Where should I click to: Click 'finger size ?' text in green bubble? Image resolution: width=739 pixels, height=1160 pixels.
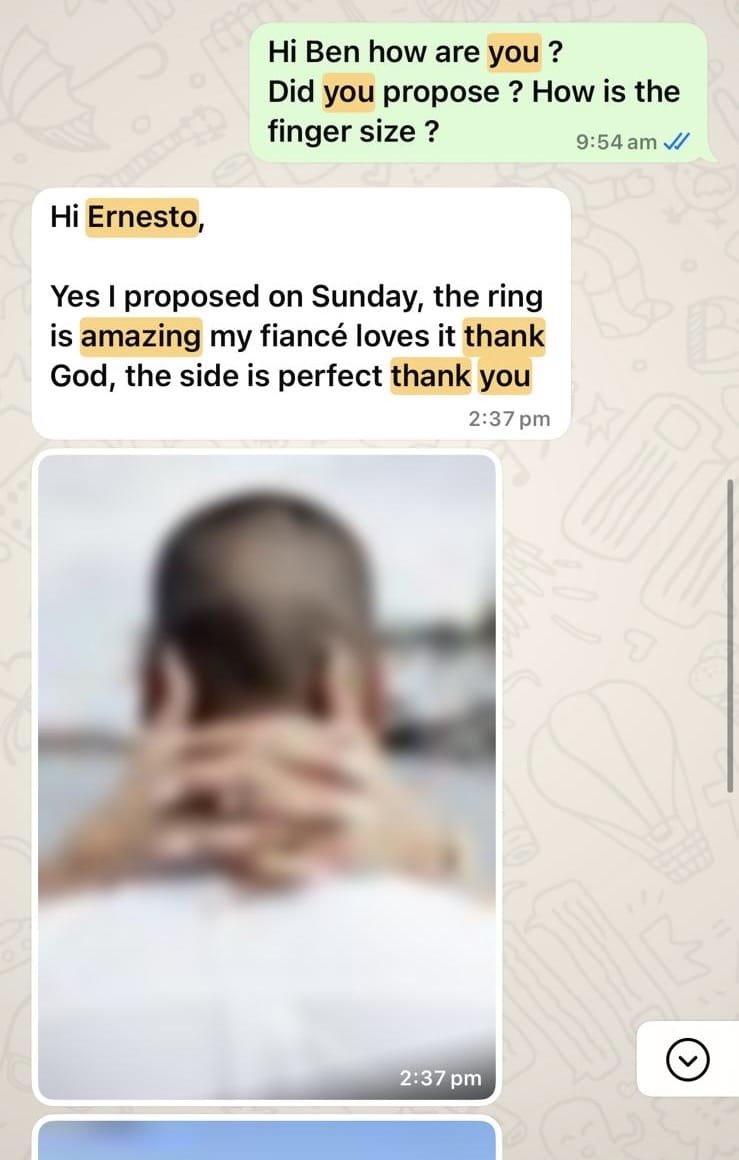(x=353, y=132)
